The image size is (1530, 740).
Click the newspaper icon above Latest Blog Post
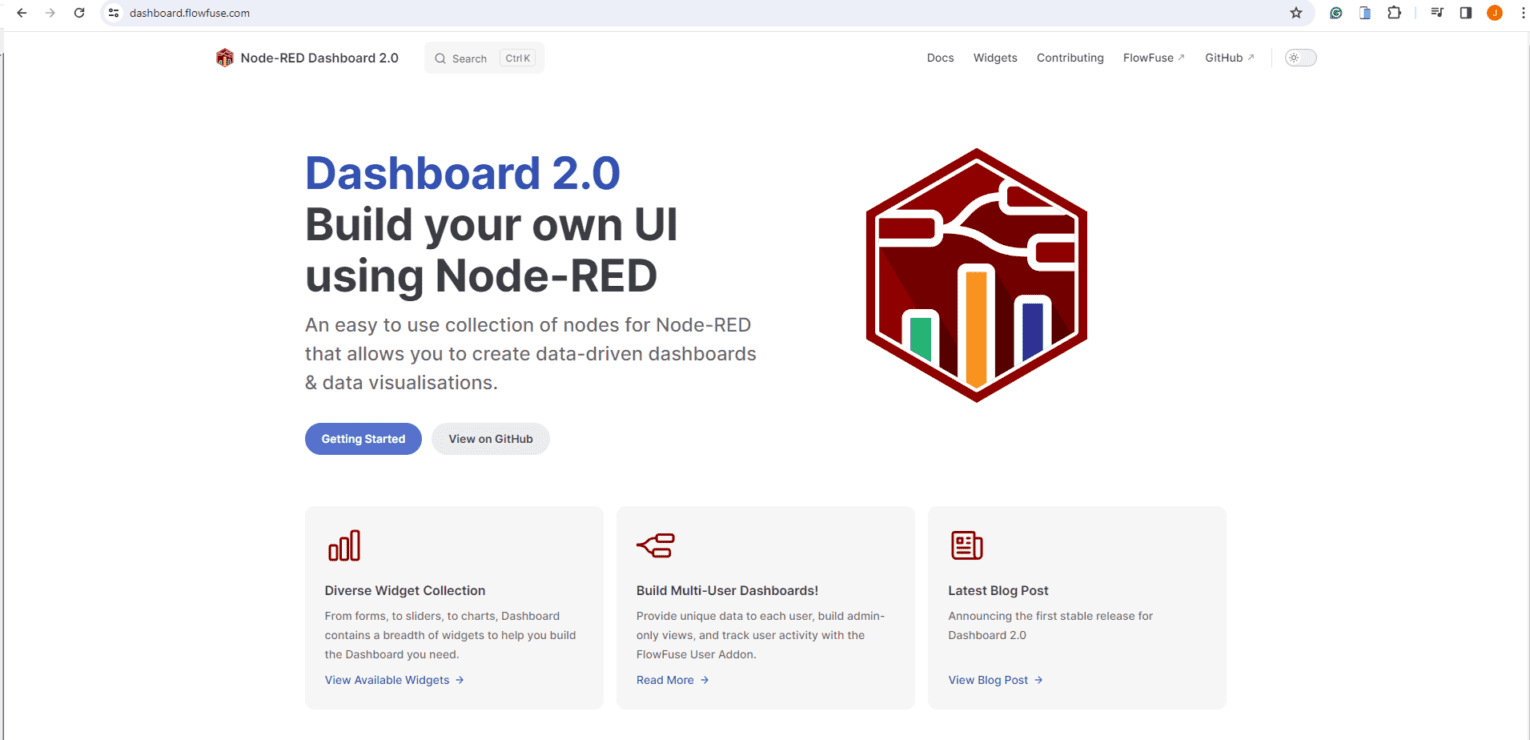click(x=966, y=545)
